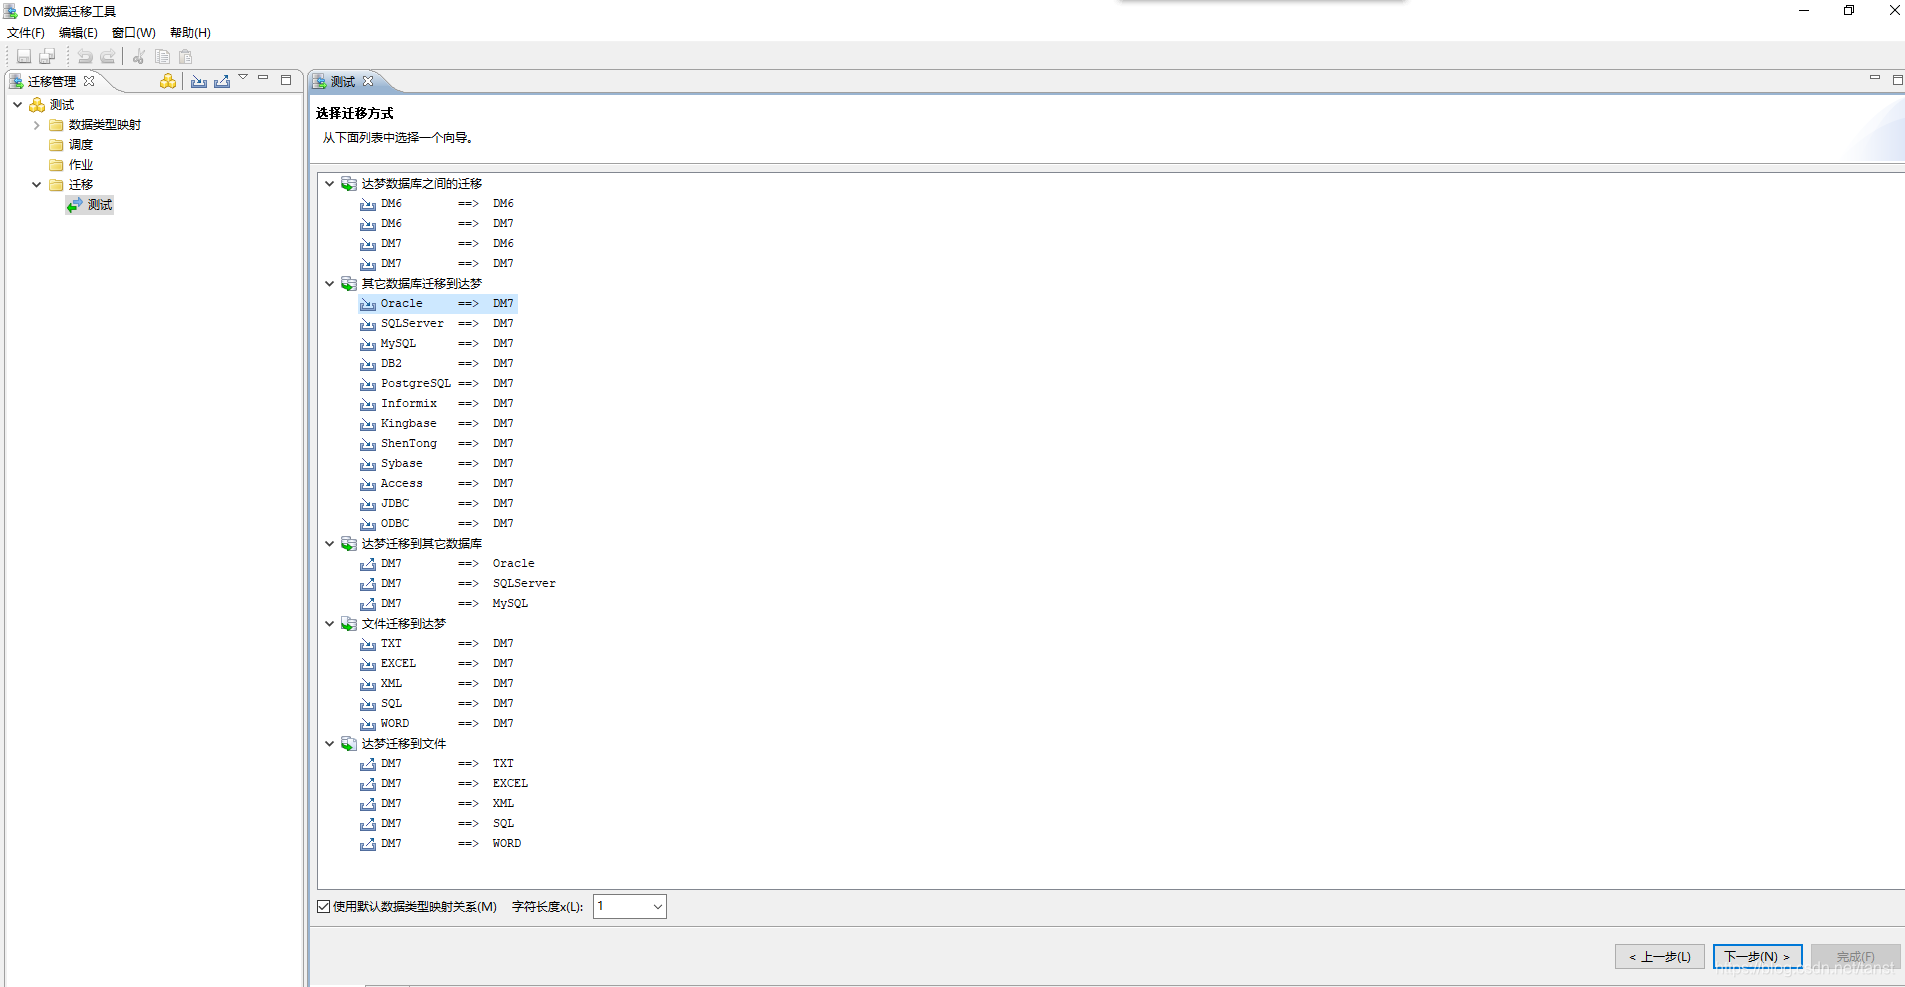Image resolution: width=1905 pixels, height=987 pixels.
Task: Click the yellow cubes new project icon
Action: (168, 81)
